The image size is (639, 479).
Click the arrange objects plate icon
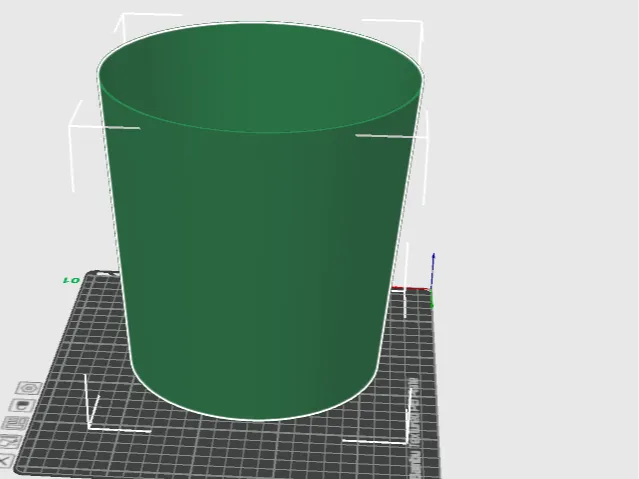(x=17, y=424)
